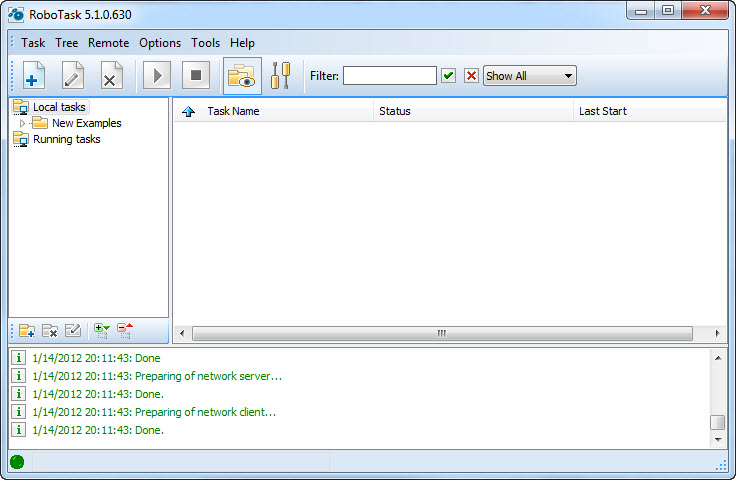Delete folder icon below tree

pyautogui.click(x=50, y=331)
